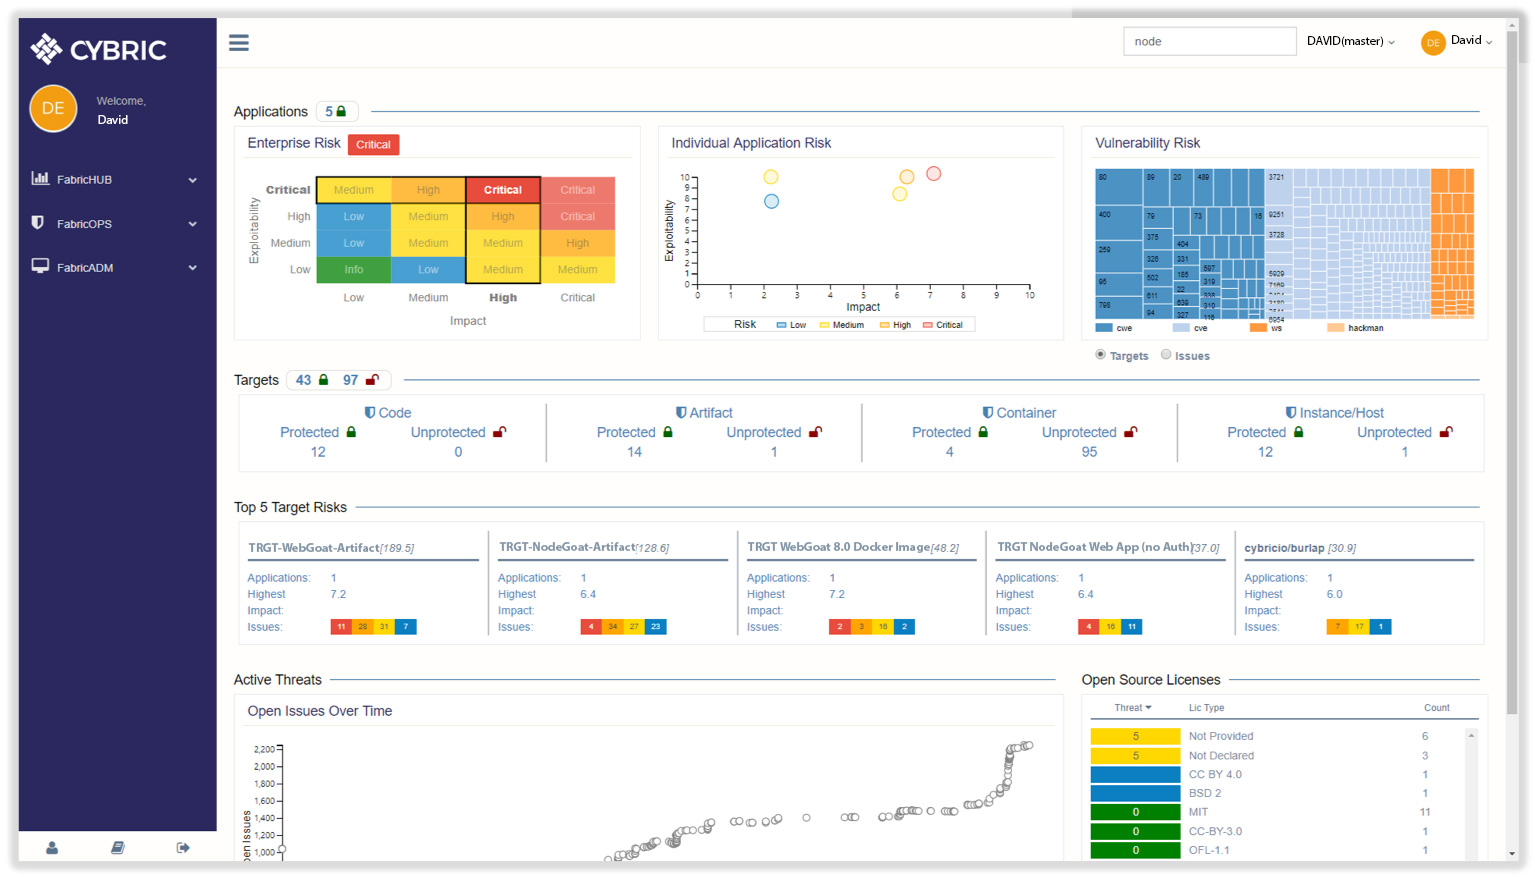Open the FabricHUB analytics icon in sidebar

tap(41, 179)
